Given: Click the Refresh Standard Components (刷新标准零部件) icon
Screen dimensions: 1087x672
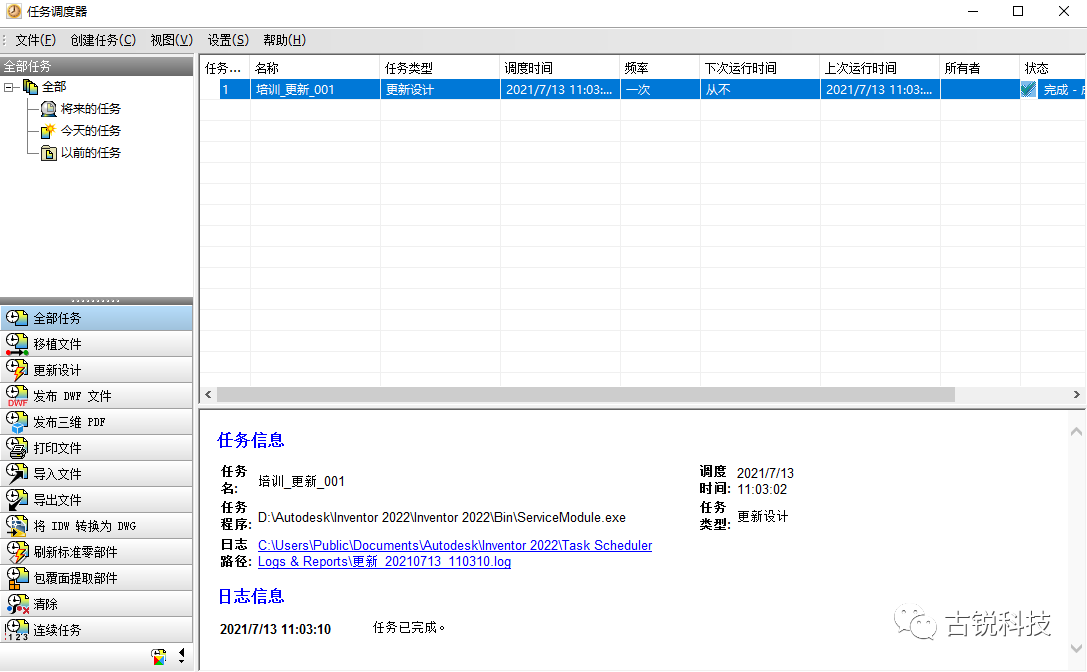Looking at the screenshot, I should [x=17, y=552].
